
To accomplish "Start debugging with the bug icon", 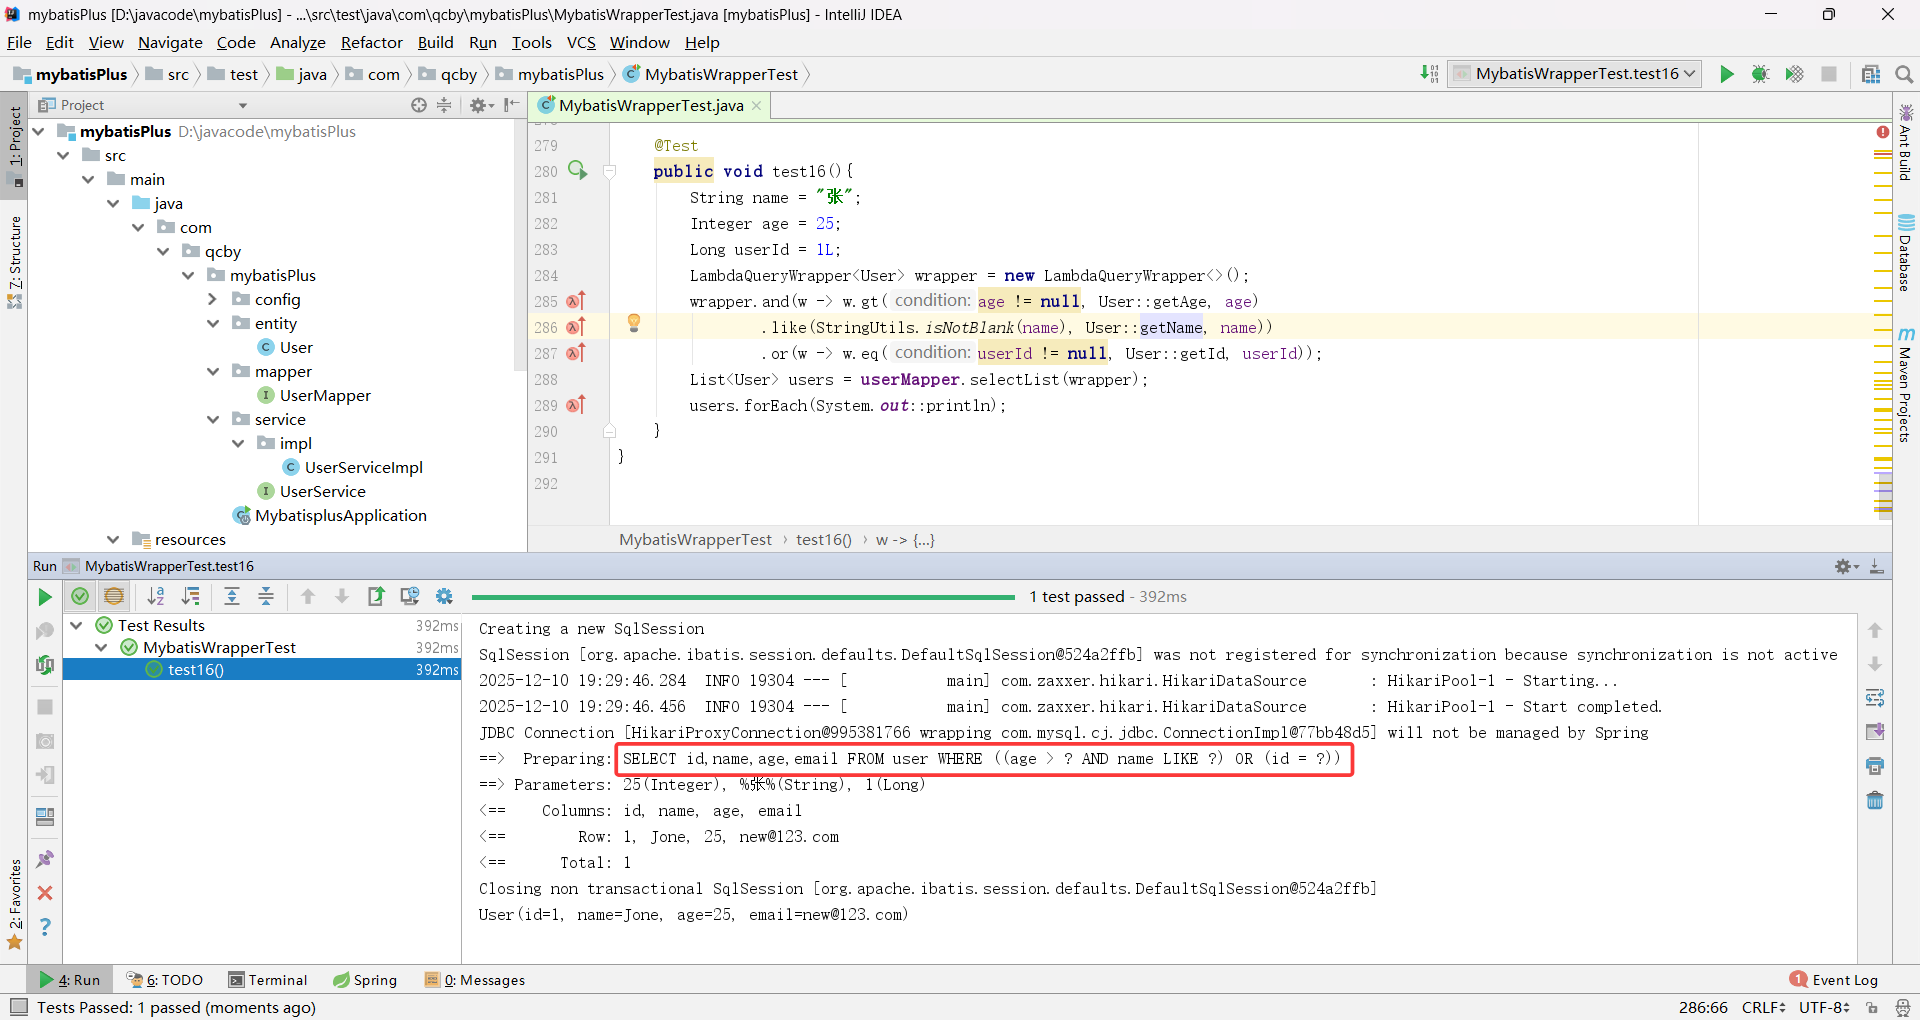I will 1760,74.
